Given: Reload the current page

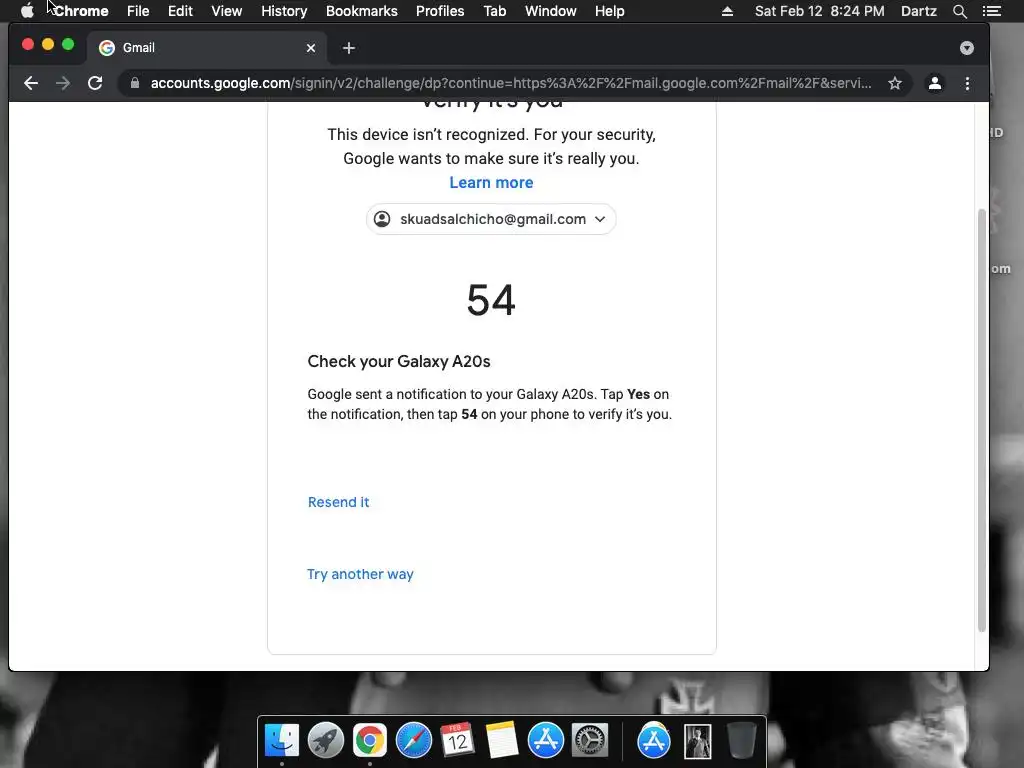Looking at the screenshot, I should [x=95, y=83].
